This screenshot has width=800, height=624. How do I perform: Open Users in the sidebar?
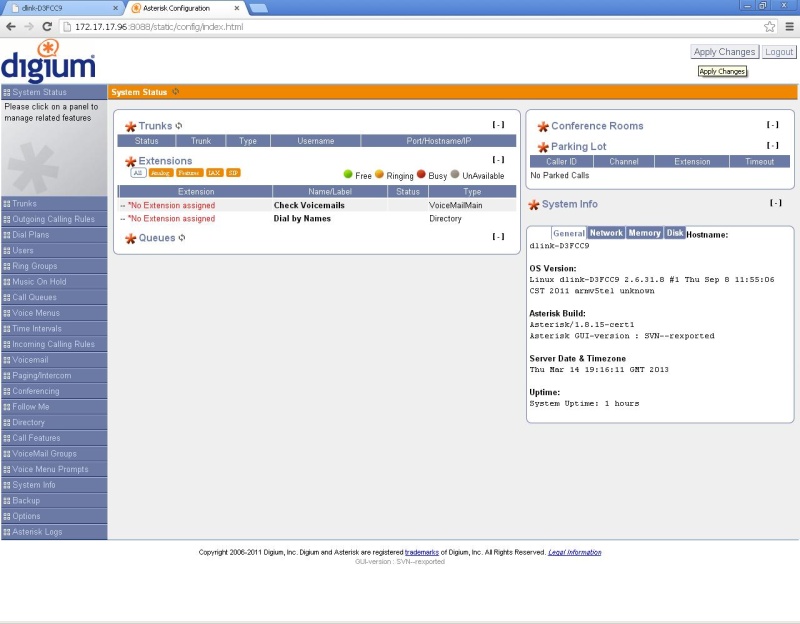pos(54,251)
